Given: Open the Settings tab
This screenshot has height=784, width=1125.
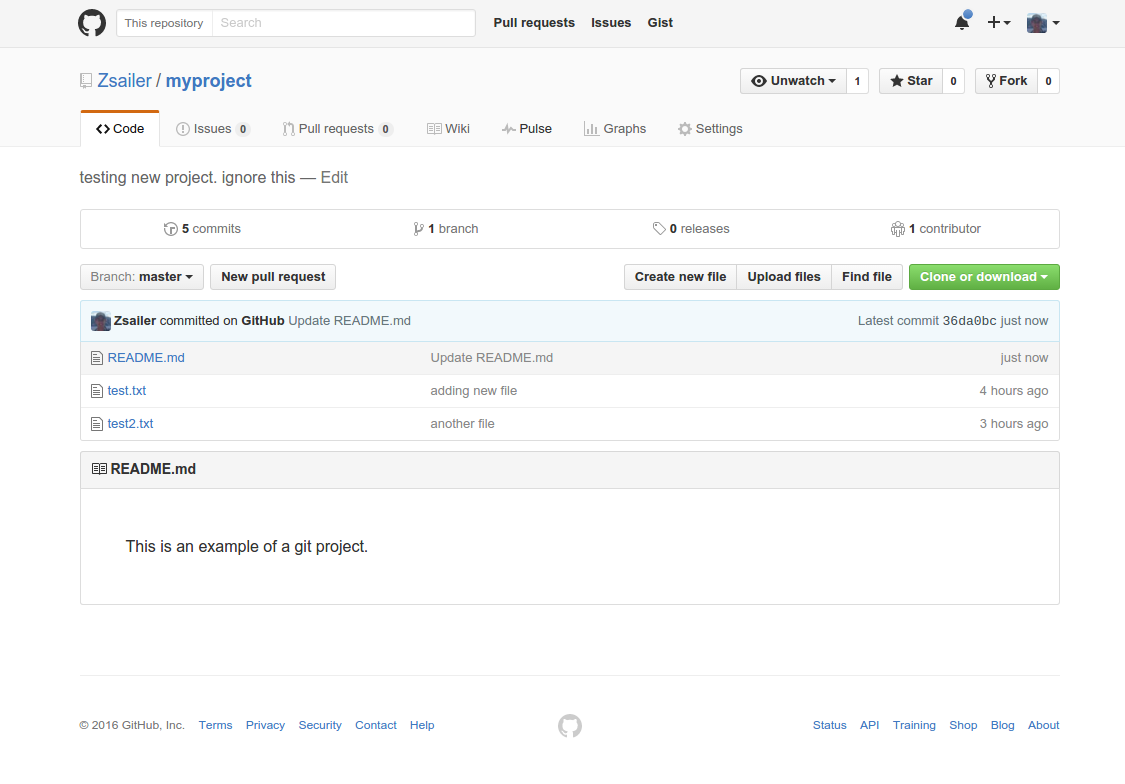Looking at the screenshot, I should point(710,129).
